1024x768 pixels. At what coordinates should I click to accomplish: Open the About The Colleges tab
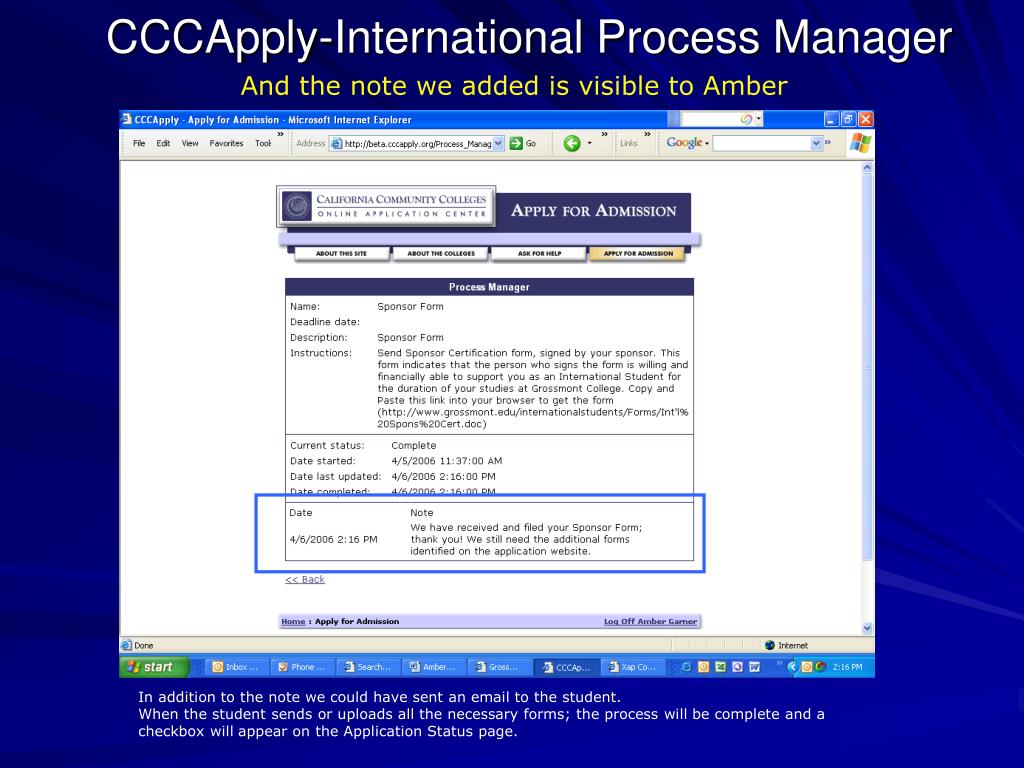(441, 253)
